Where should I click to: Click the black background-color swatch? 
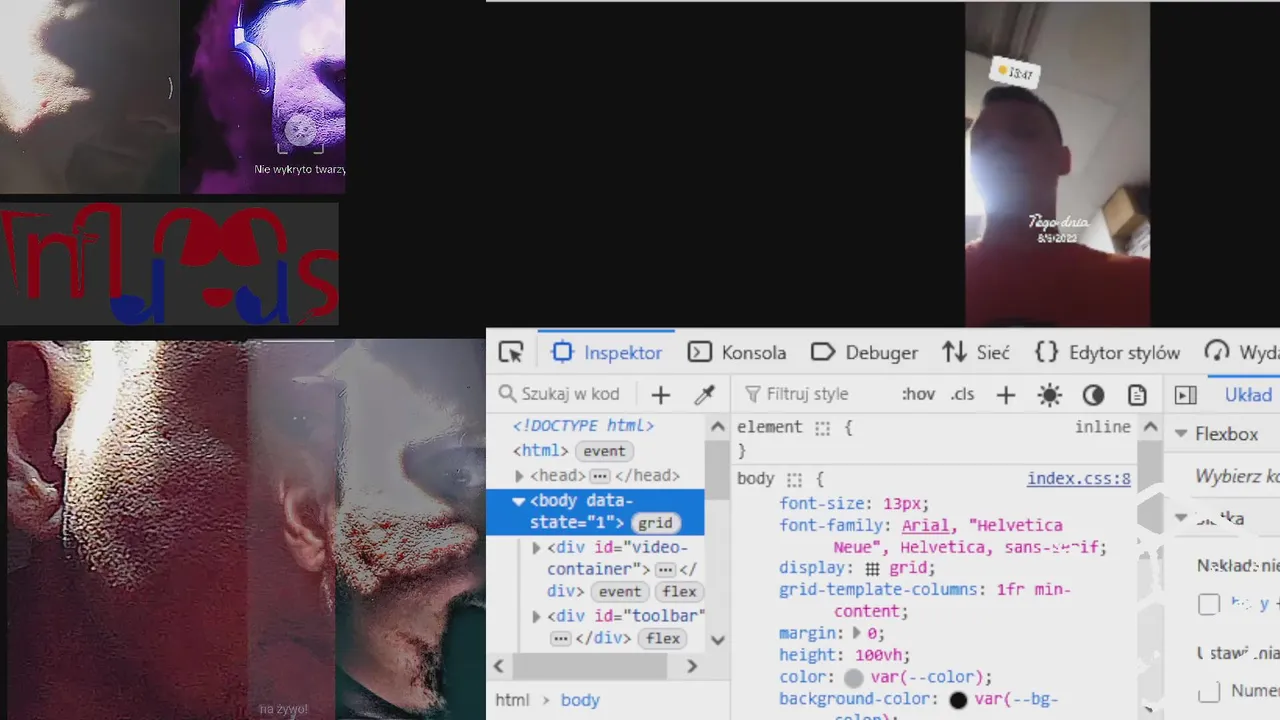958,700
